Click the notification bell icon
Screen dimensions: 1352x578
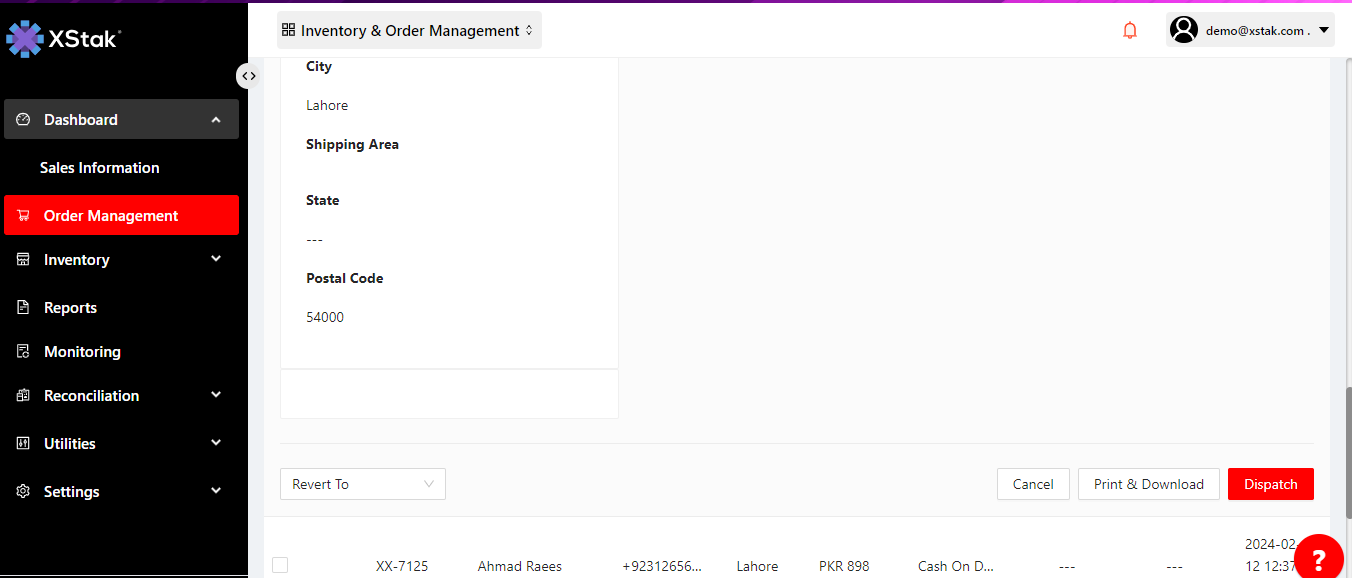1130,31
